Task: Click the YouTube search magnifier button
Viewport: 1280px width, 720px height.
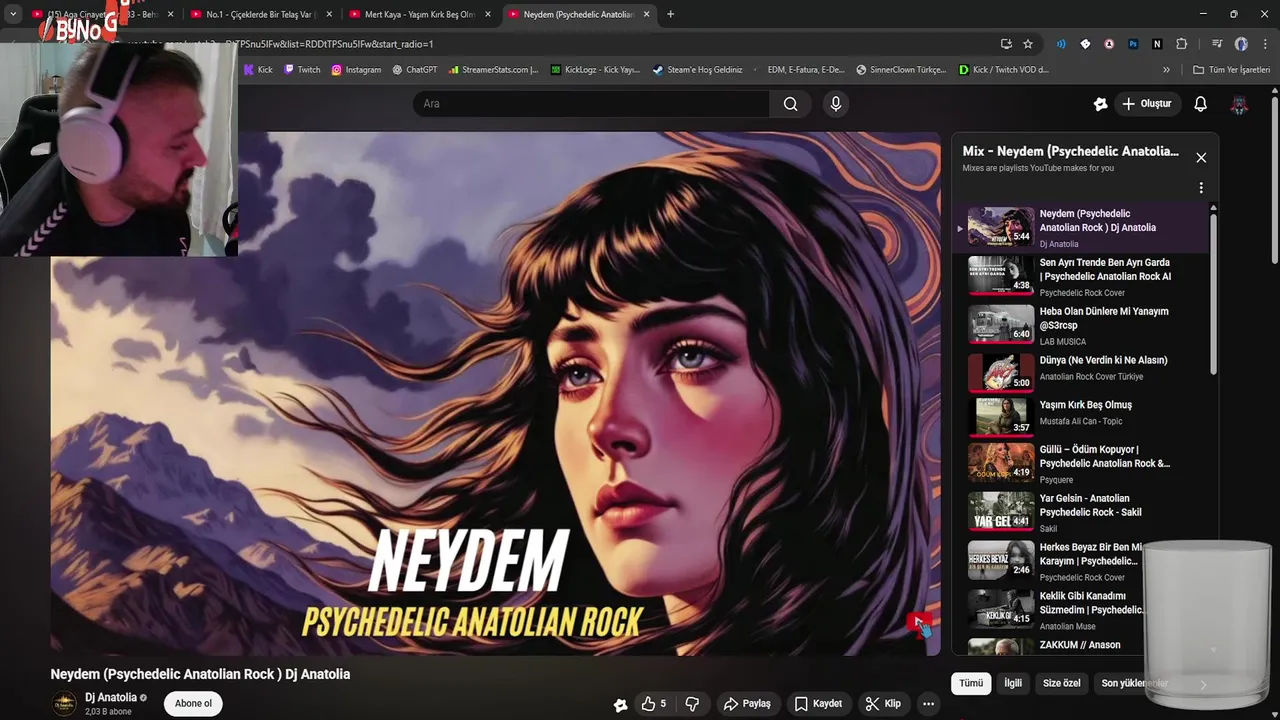Action: (791, 104)
